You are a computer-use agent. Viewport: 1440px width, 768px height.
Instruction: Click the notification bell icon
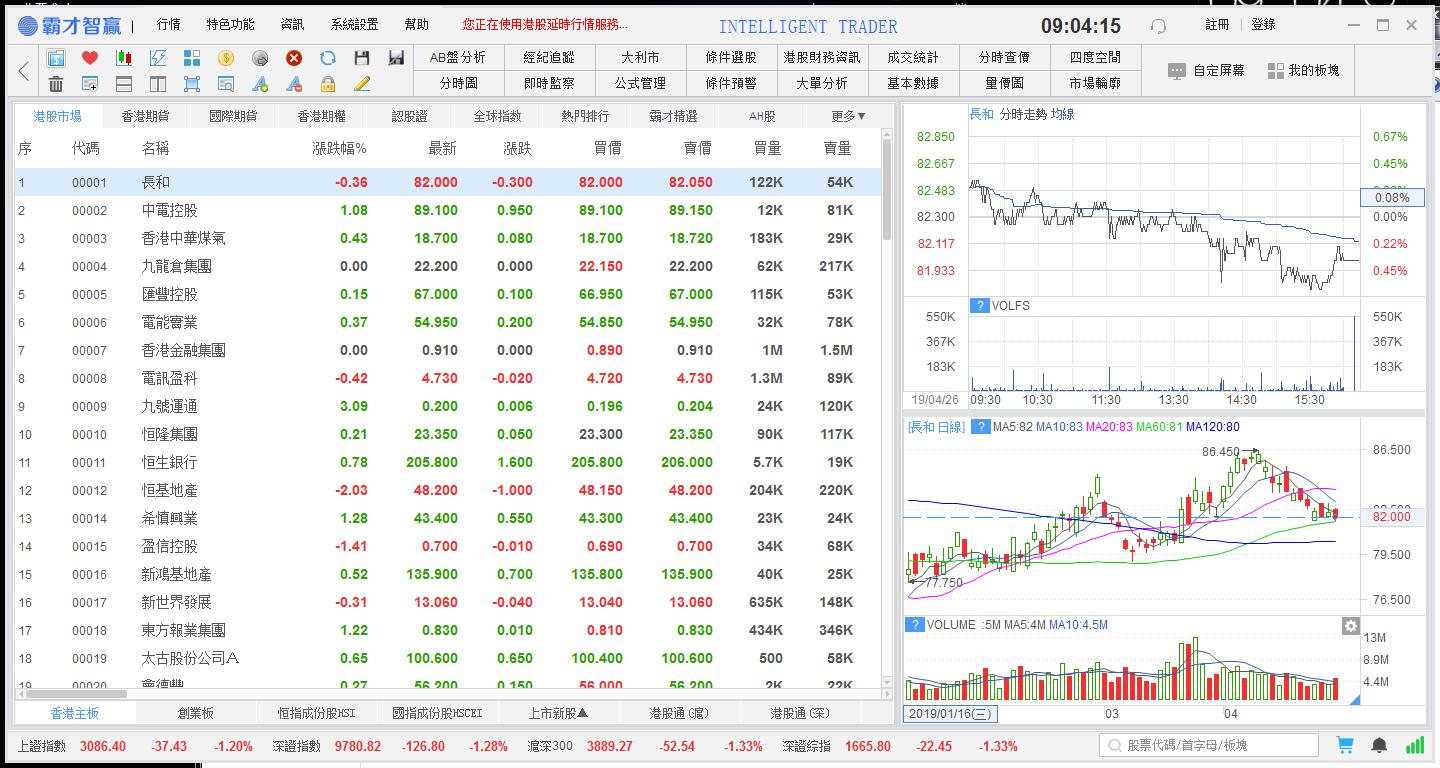pos(1379,745)
